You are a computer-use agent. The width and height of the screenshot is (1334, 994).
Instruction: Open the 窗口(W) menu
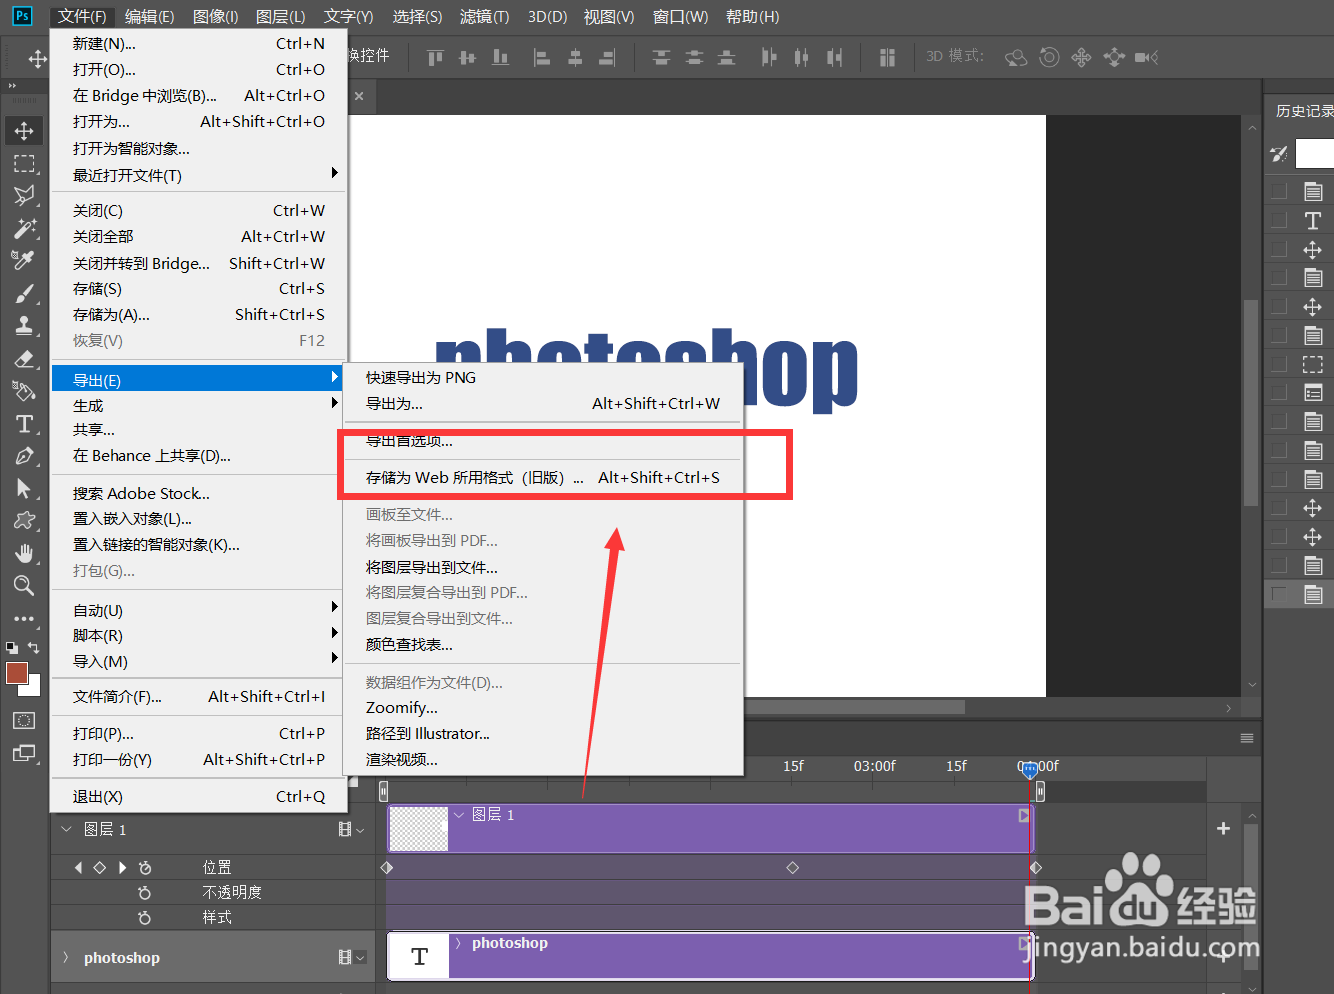point(680,17)
